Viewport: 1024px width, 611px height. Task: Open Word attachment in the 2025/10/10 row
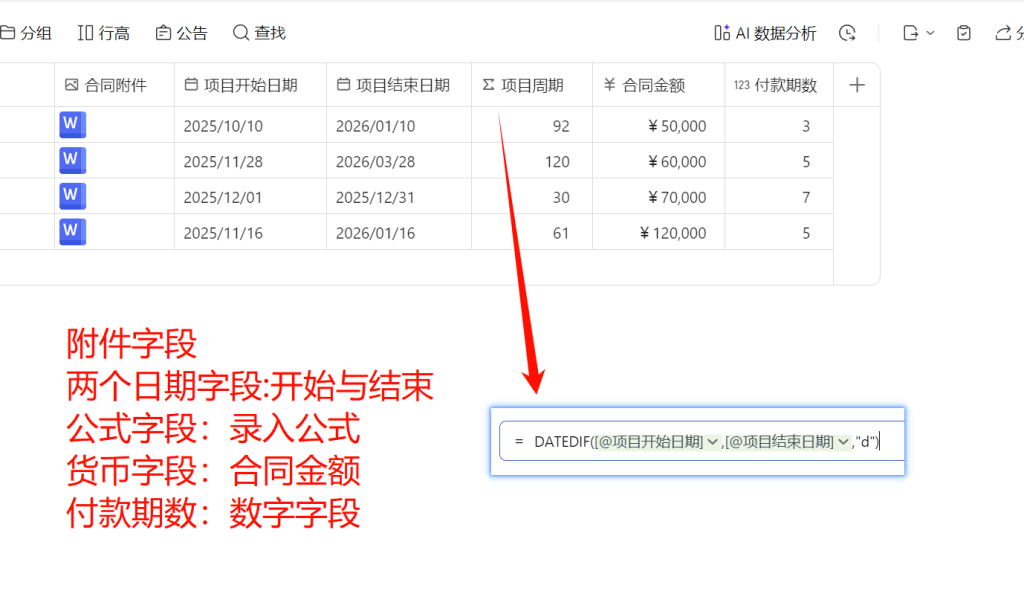pyautogui.click(x=72, y=125)
